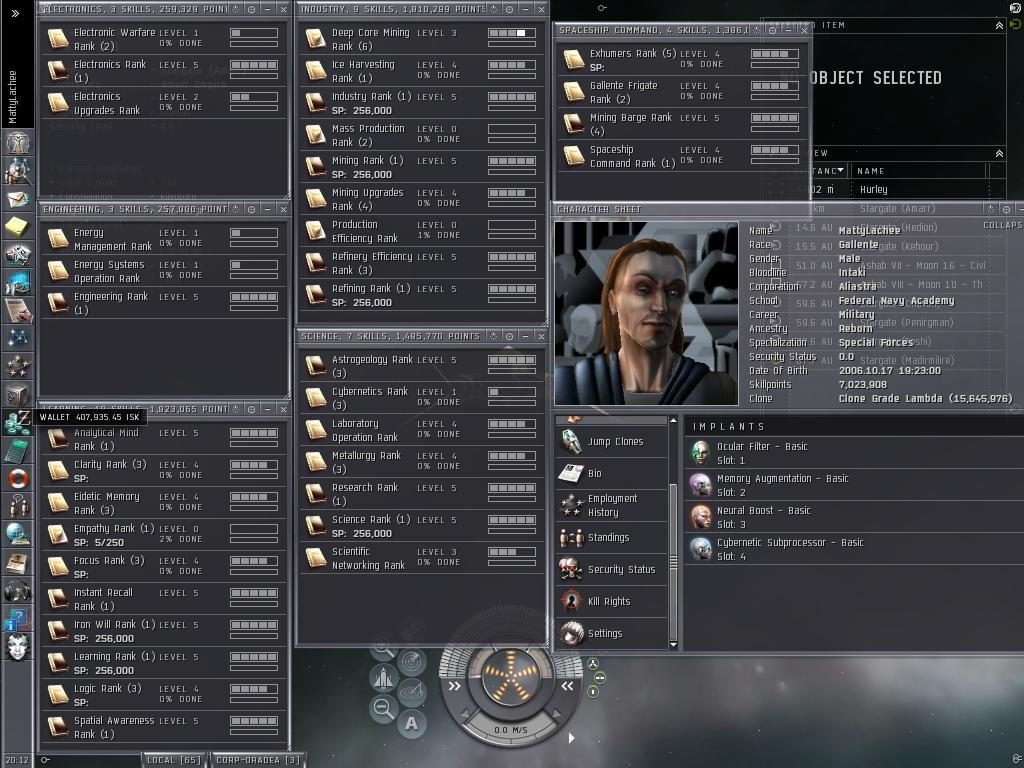1024x768 pixels.
Task: Toggle the Autopilot 'A' button
Action: coord(411,724)
